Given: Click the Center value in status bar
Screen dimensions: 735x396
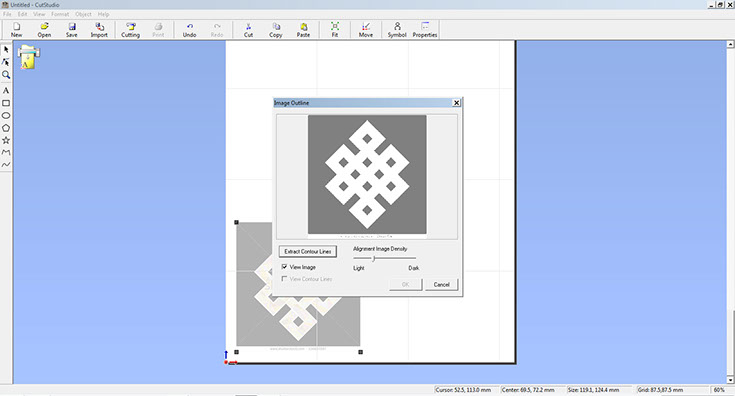Looking at the screenshot, I should [x=528, y=390].
